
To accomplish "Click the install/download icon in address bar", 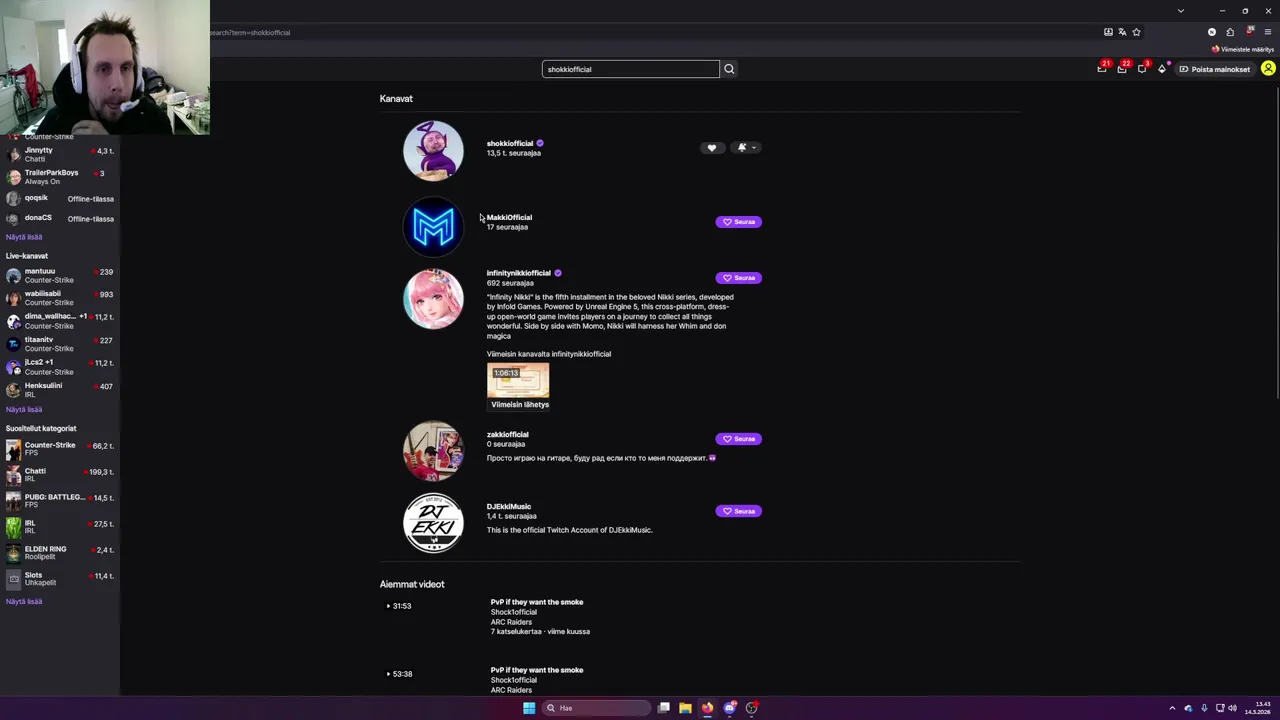I will pos(1108,32).
